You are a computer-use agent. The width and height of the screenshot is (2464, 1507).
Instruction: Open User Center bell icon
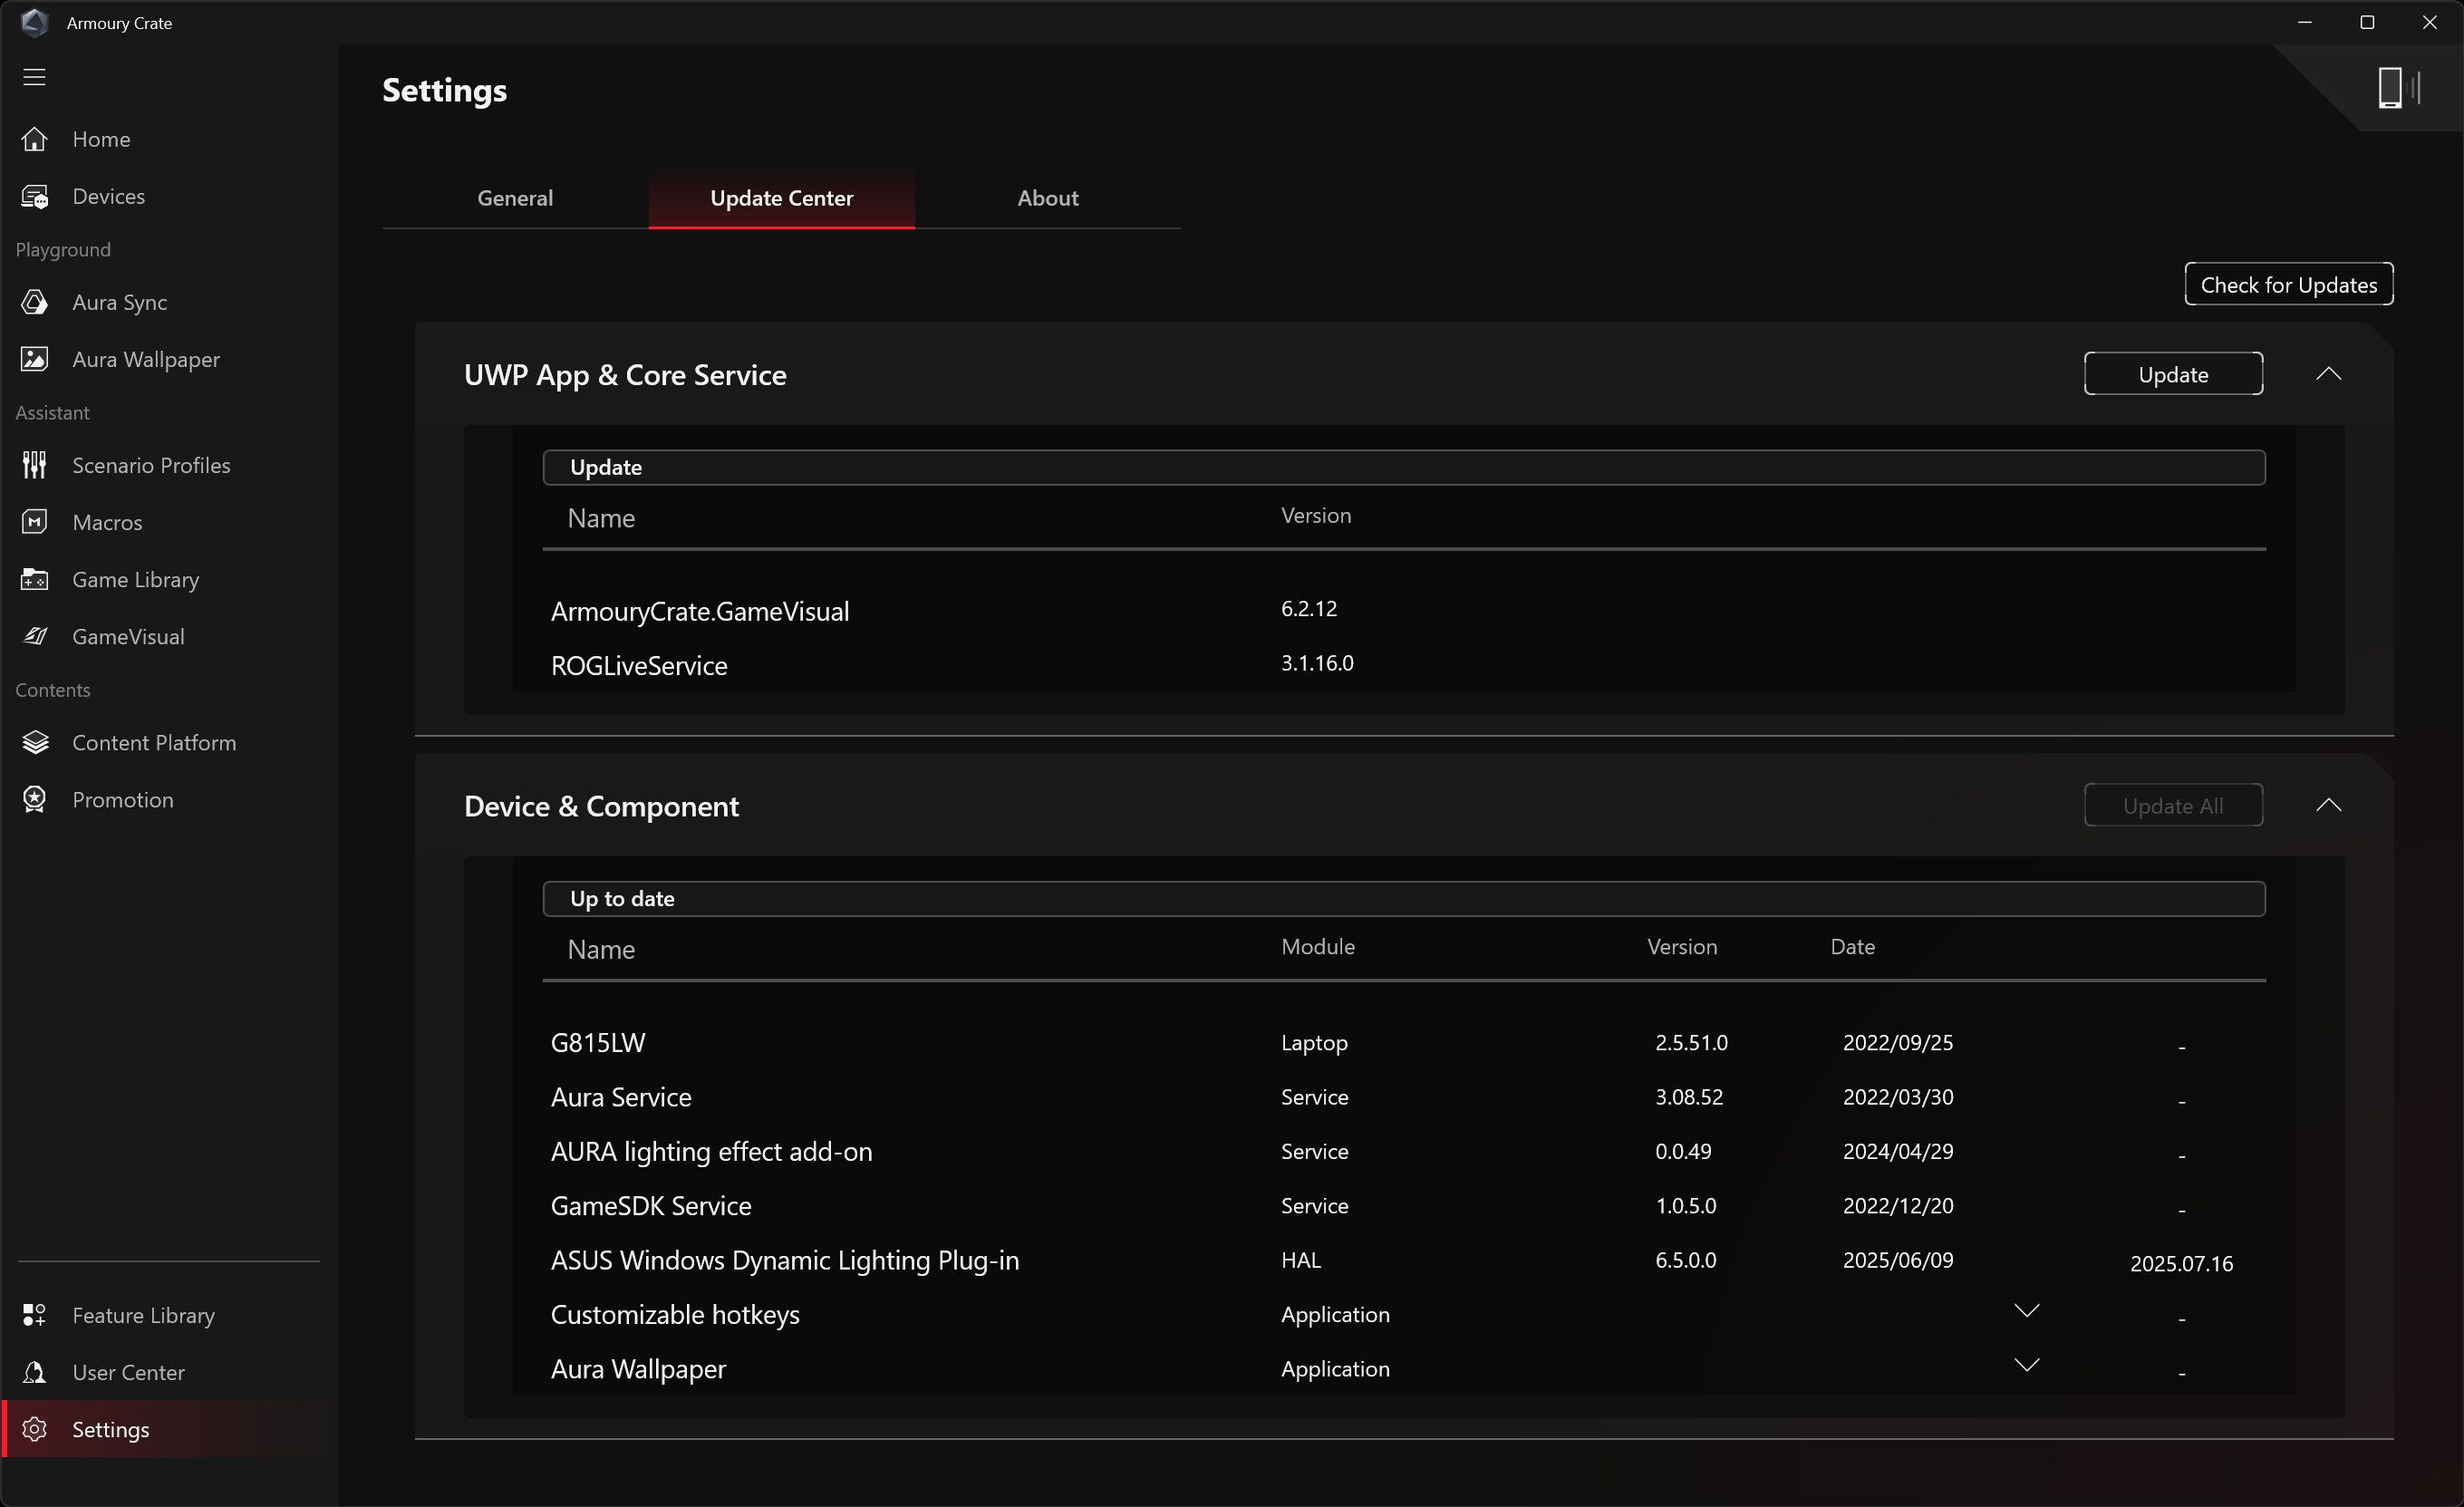35,1372
